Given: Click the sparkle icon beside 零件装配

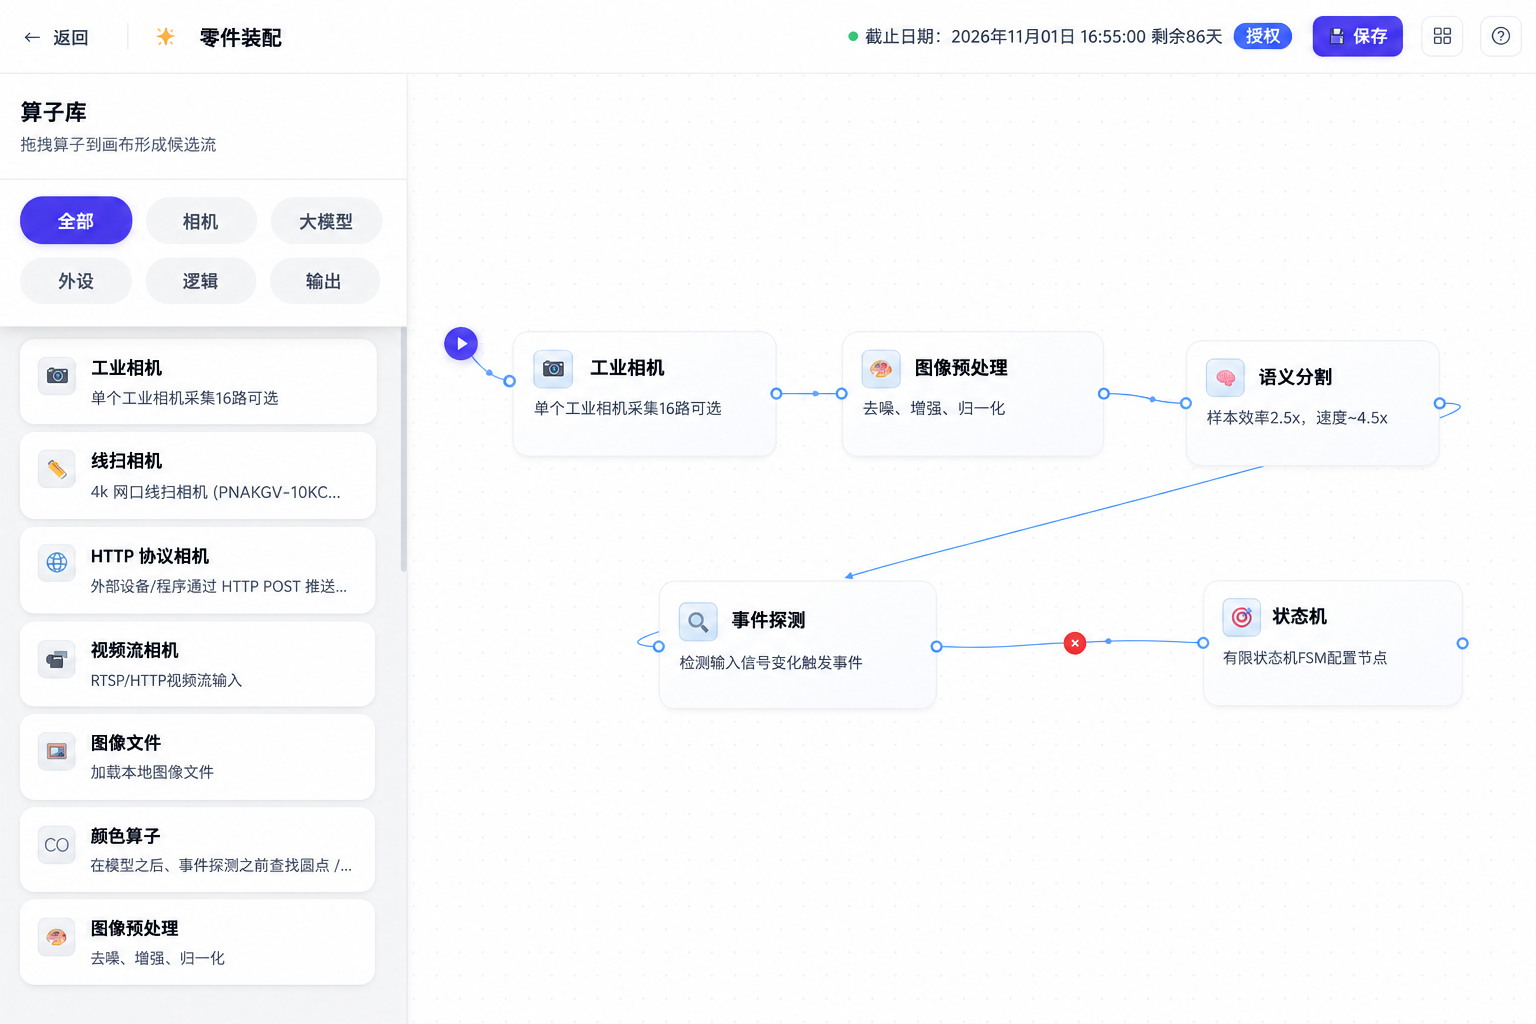Looking at the screenshot, I should tap(166, 37).
